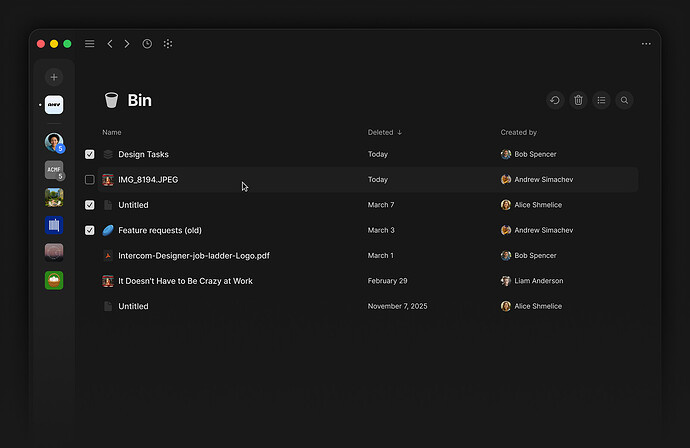Search the Bin with magnifier icon
This screenshot has height=448, width=690.
tap(624, 100)
